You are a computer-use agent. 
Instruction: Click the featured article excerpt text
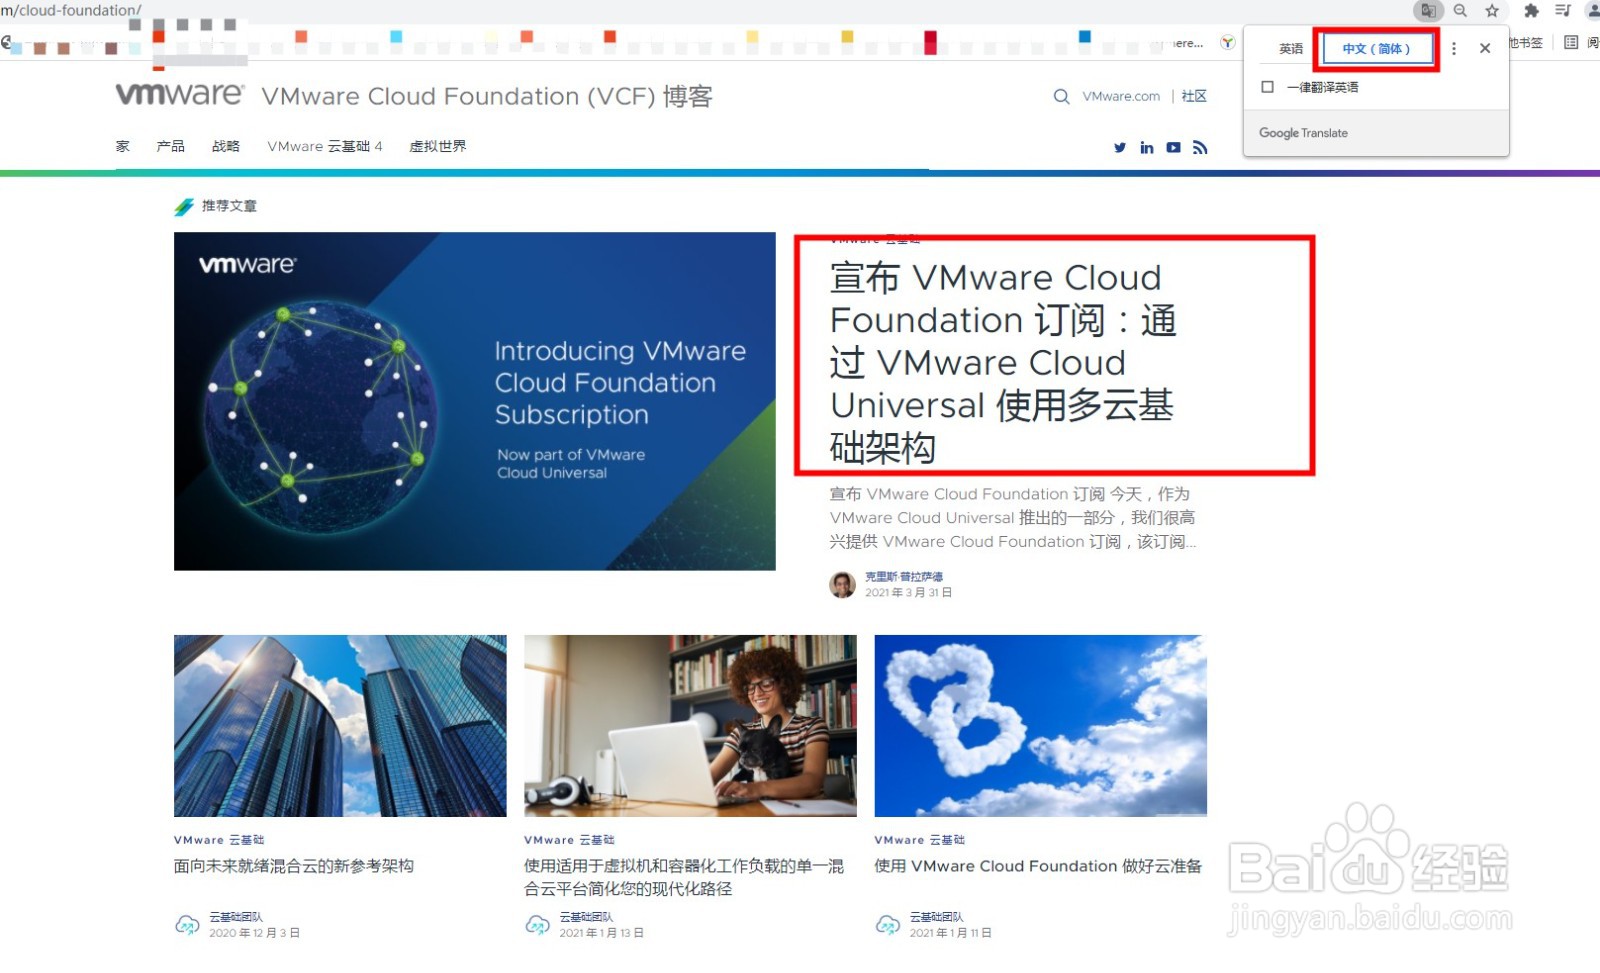(1012, 518)
